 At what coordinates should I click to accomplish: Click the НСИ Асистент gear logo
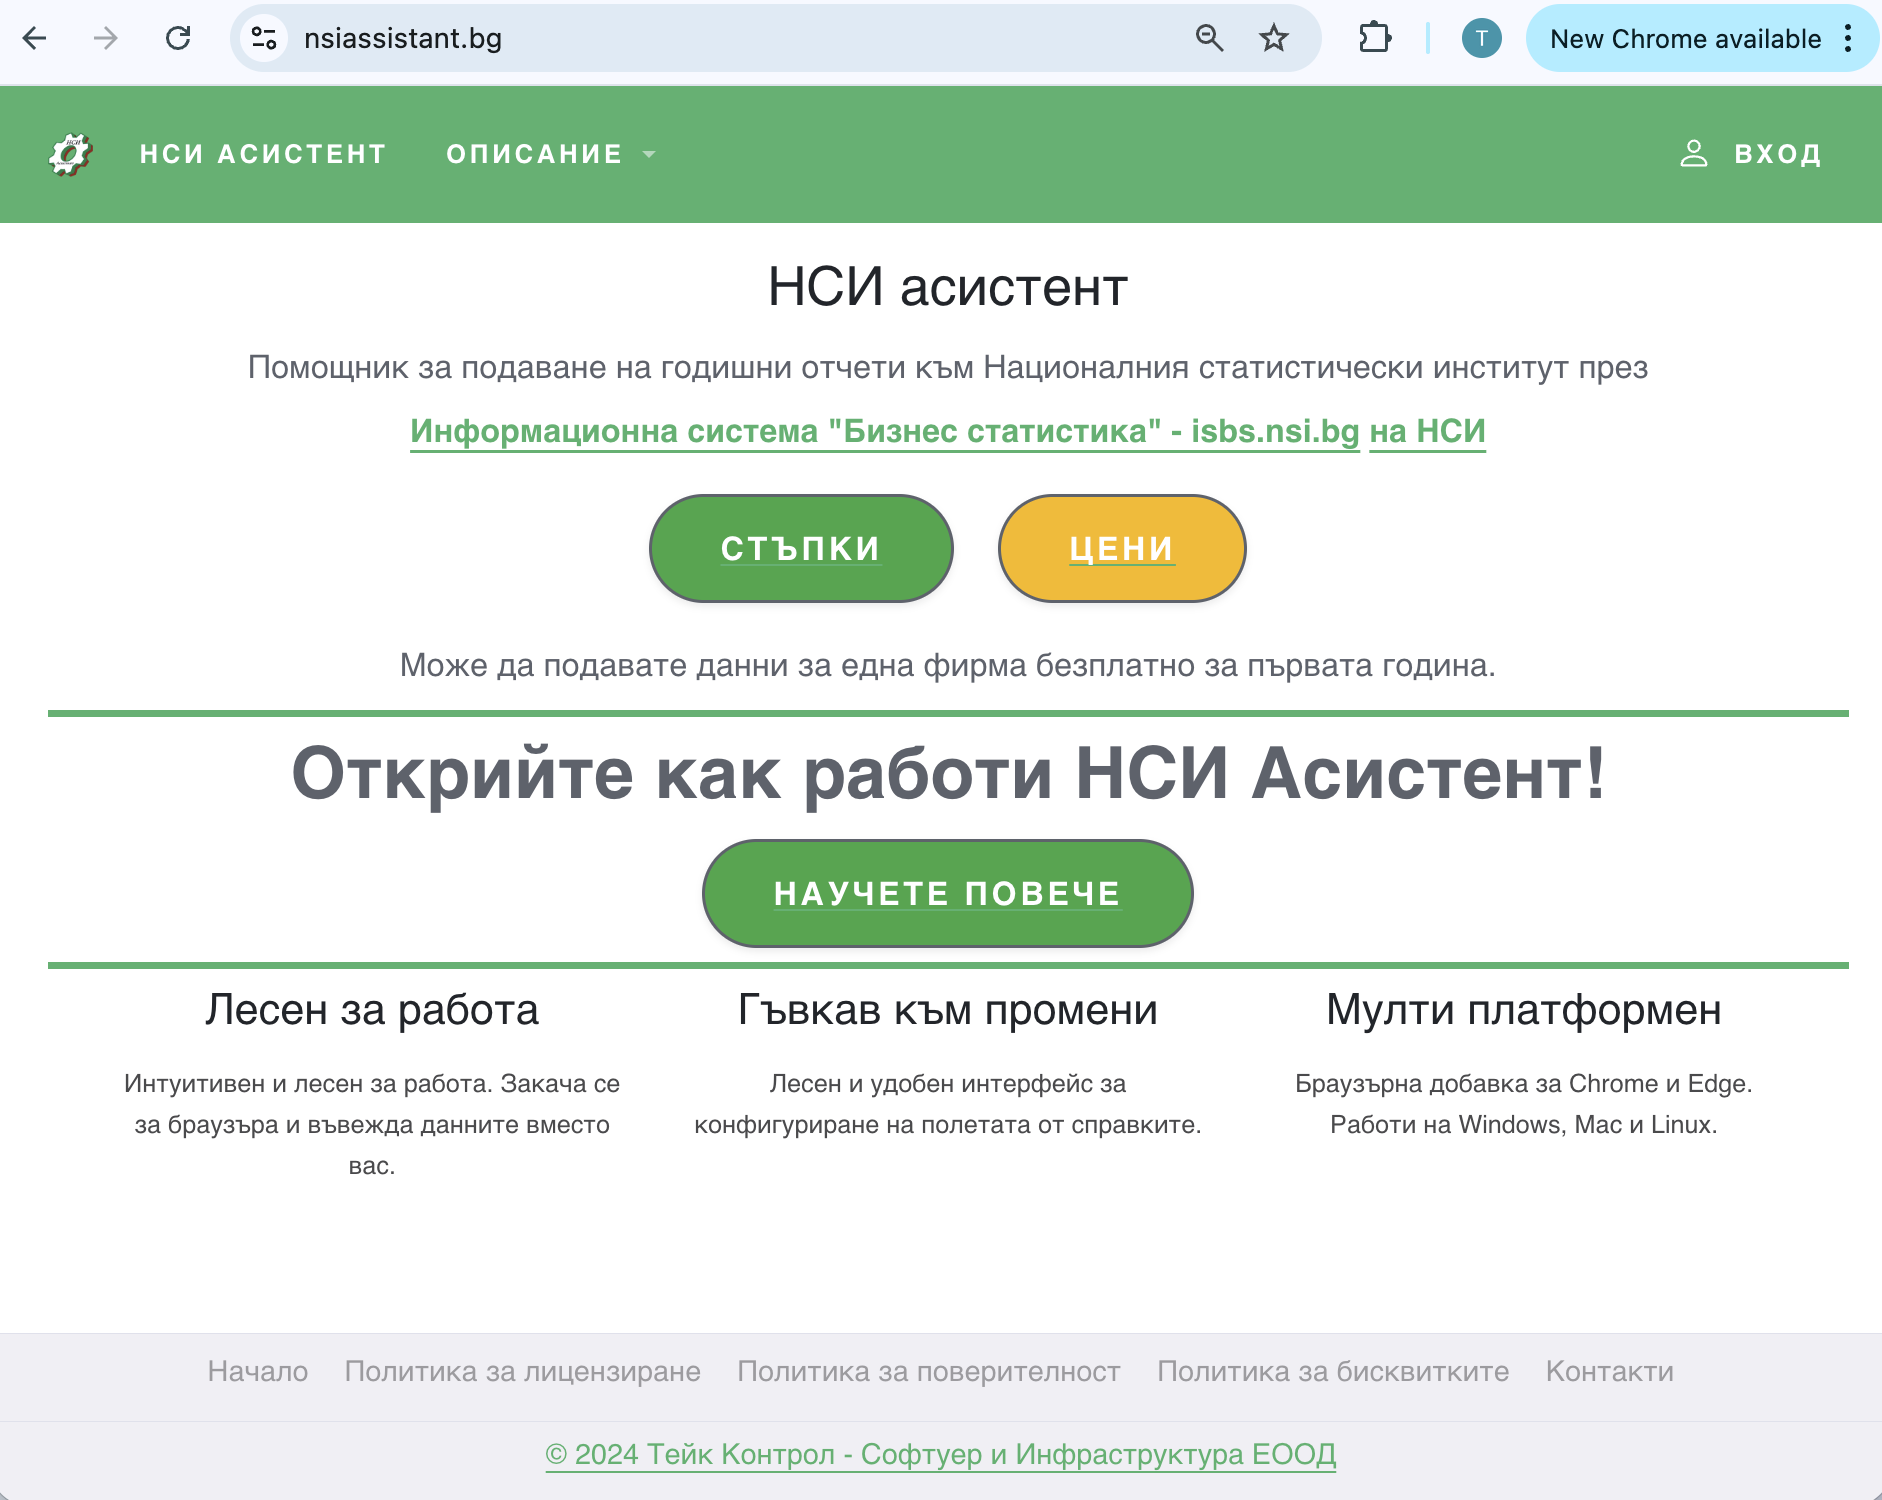(69, 153)
